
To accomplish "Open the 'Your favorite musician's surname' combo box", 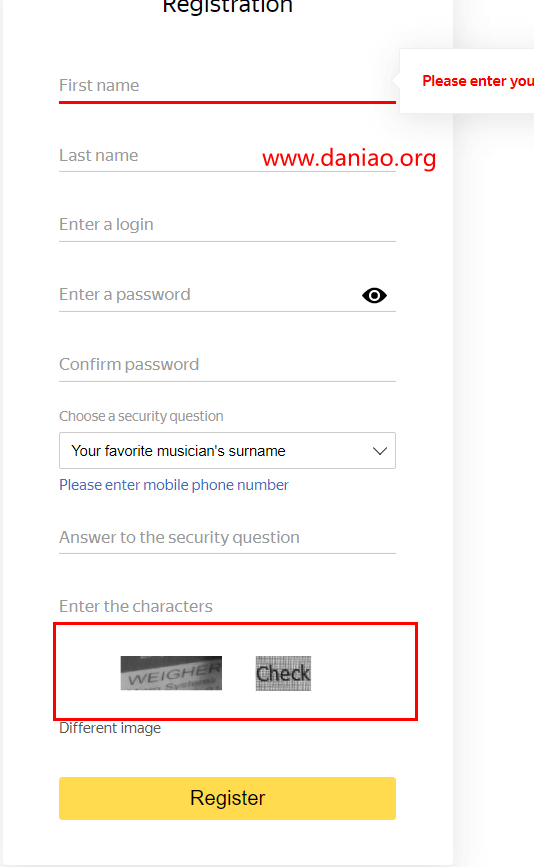I will pyautogui.click(x=227, y=451).
